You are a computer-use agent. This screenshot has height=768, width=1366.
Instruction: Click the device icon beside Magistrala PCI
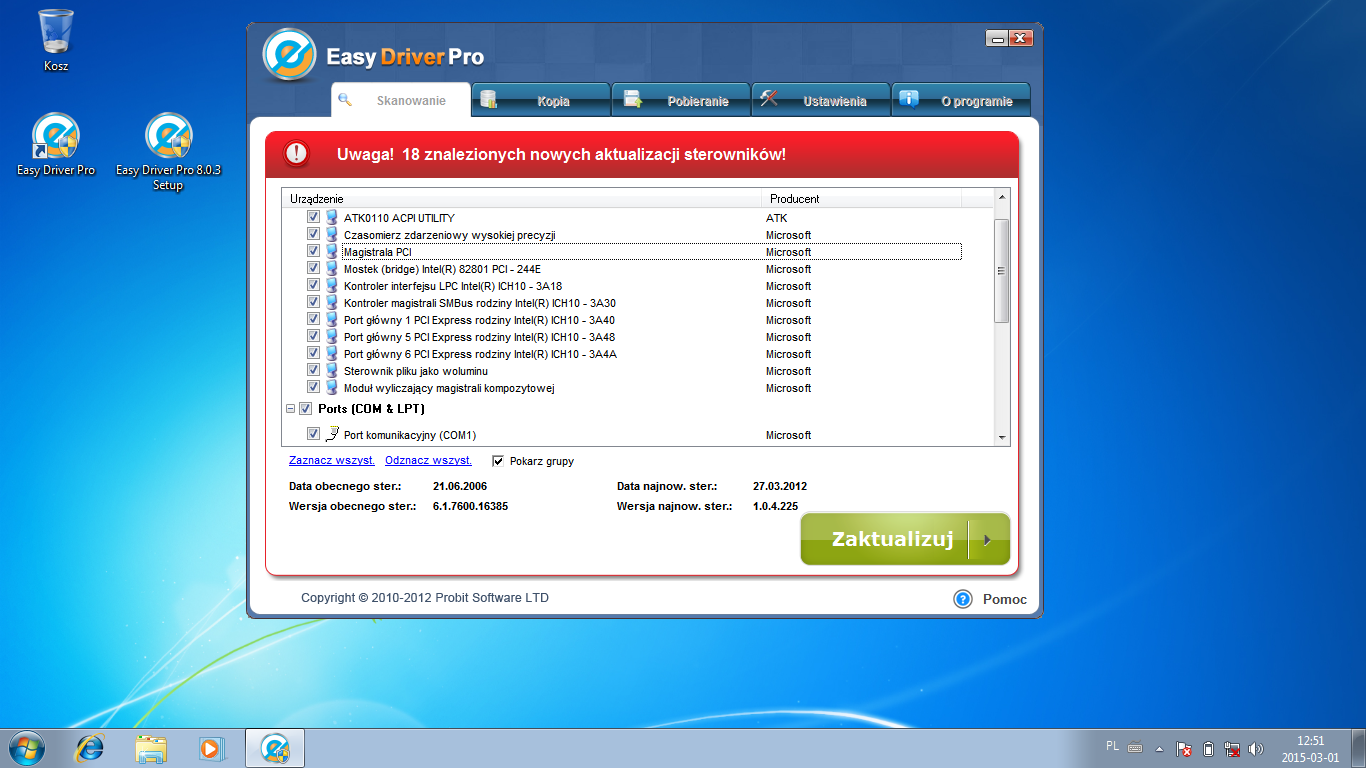(332, 252)
